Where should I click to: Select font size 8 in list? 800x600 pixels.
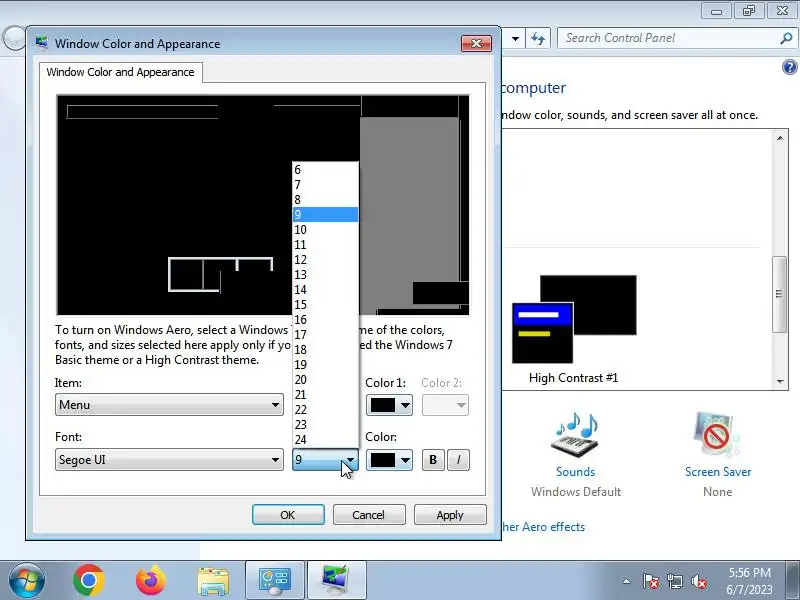tap(325, 199)
